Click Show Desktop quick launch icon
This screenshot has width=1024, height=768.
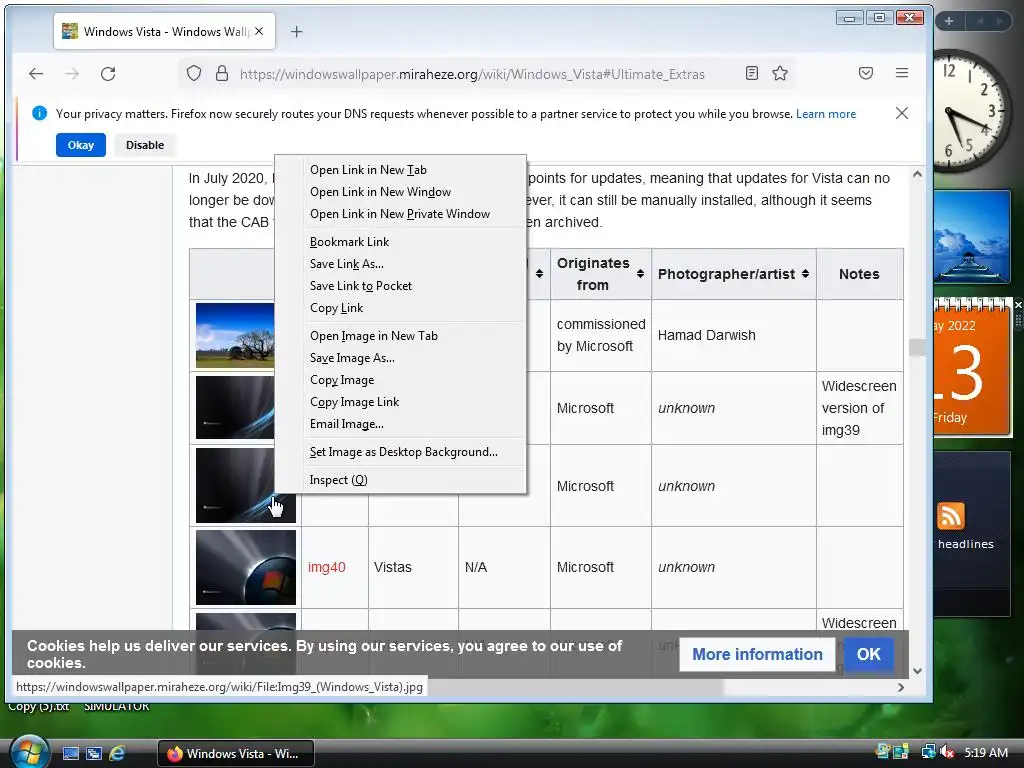coord(71,753)
